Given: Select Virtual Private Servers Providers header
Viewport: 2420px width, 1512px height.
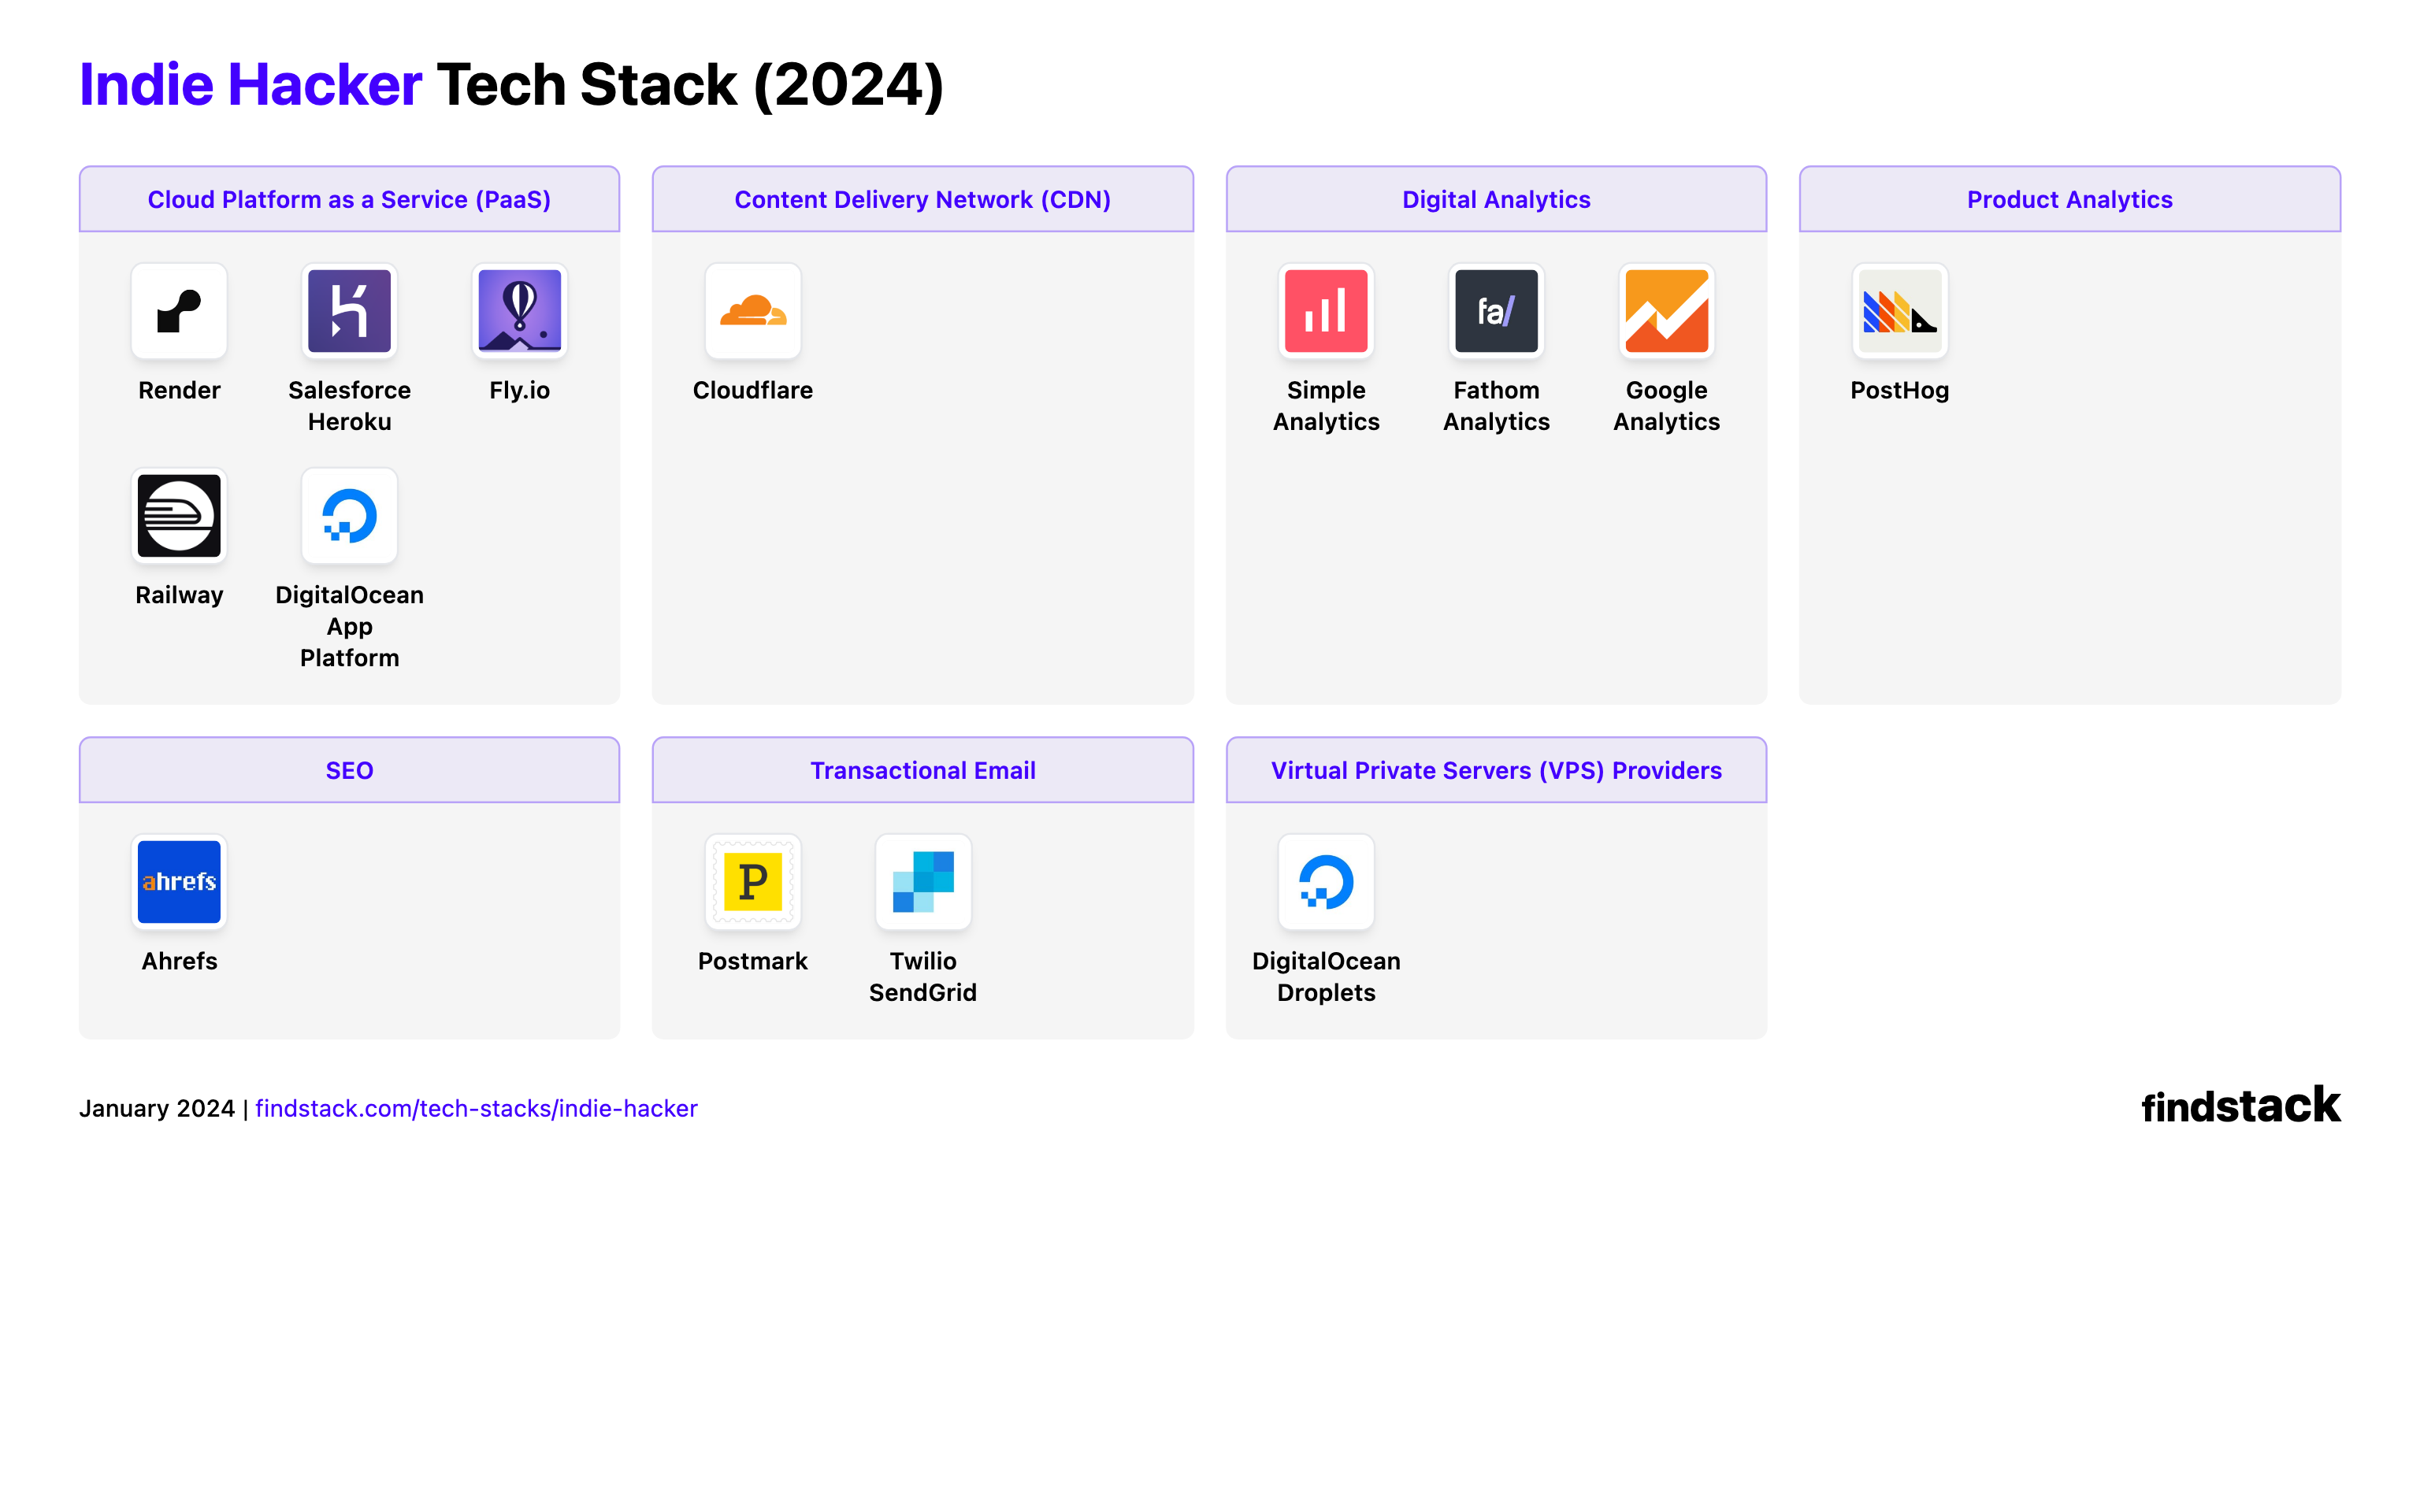Looking at the screenshot, I should [x=1496, y=770].
